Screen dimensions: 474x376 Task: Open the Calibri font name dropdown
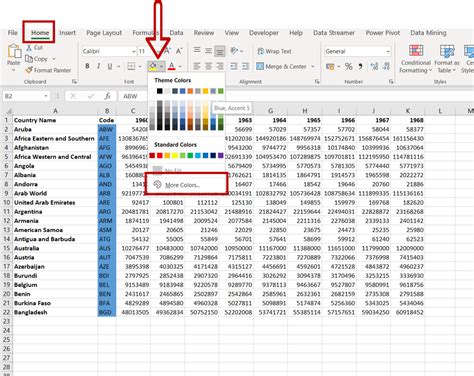point(134,51)
